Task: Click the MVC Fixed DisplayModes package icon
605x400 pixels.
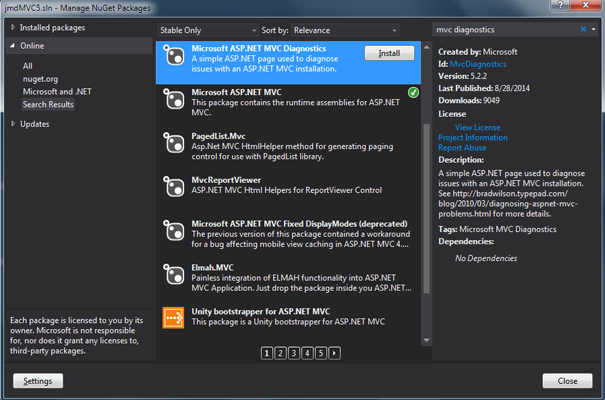Action: tap(174, 230)
